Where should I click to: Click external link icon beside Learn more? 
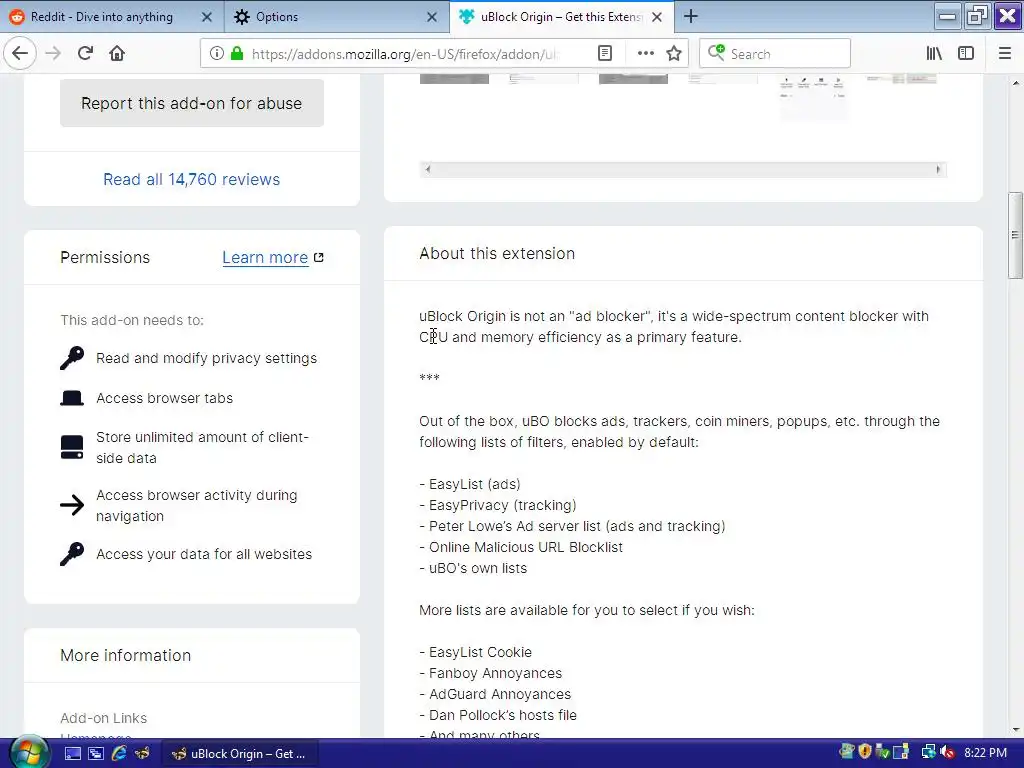pos(319,257)
